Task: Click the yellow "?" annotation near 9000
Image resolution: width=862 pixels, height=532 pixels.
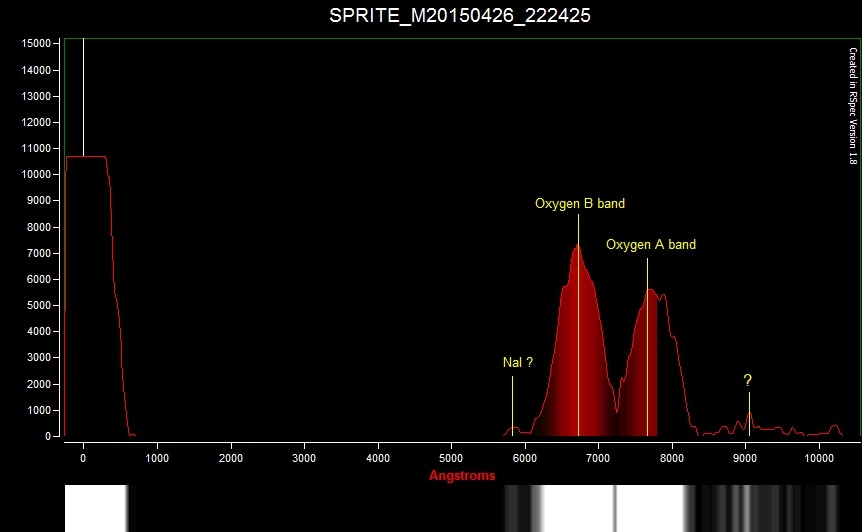Action: click(x=747, y=380)
